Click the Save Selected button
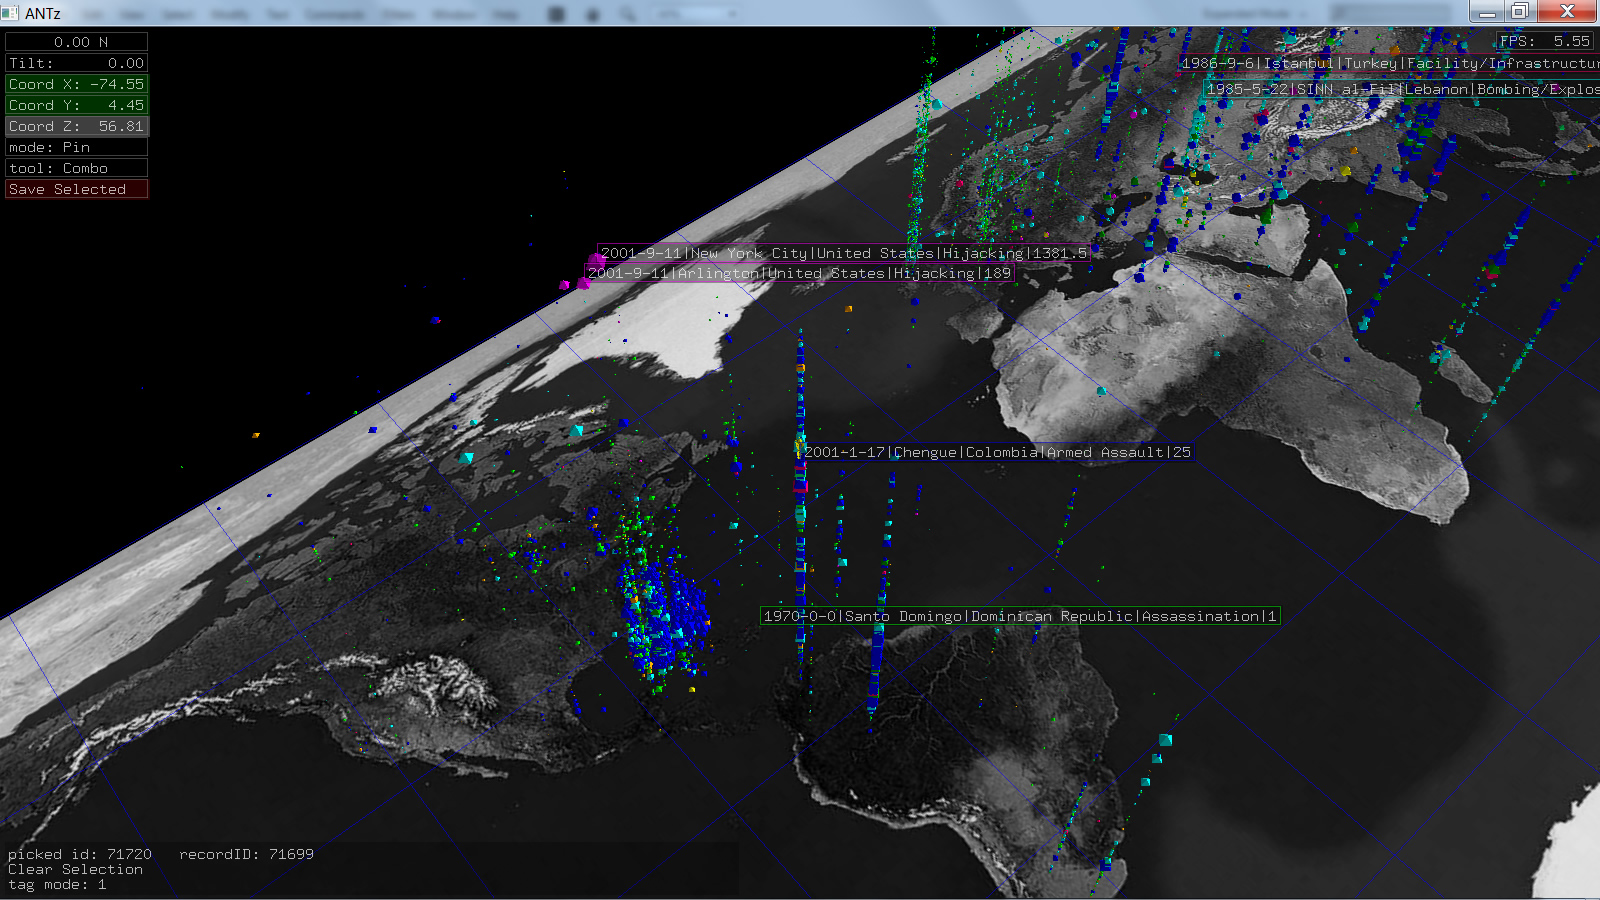The image size is (1600, 900). [x=76, y=189]
